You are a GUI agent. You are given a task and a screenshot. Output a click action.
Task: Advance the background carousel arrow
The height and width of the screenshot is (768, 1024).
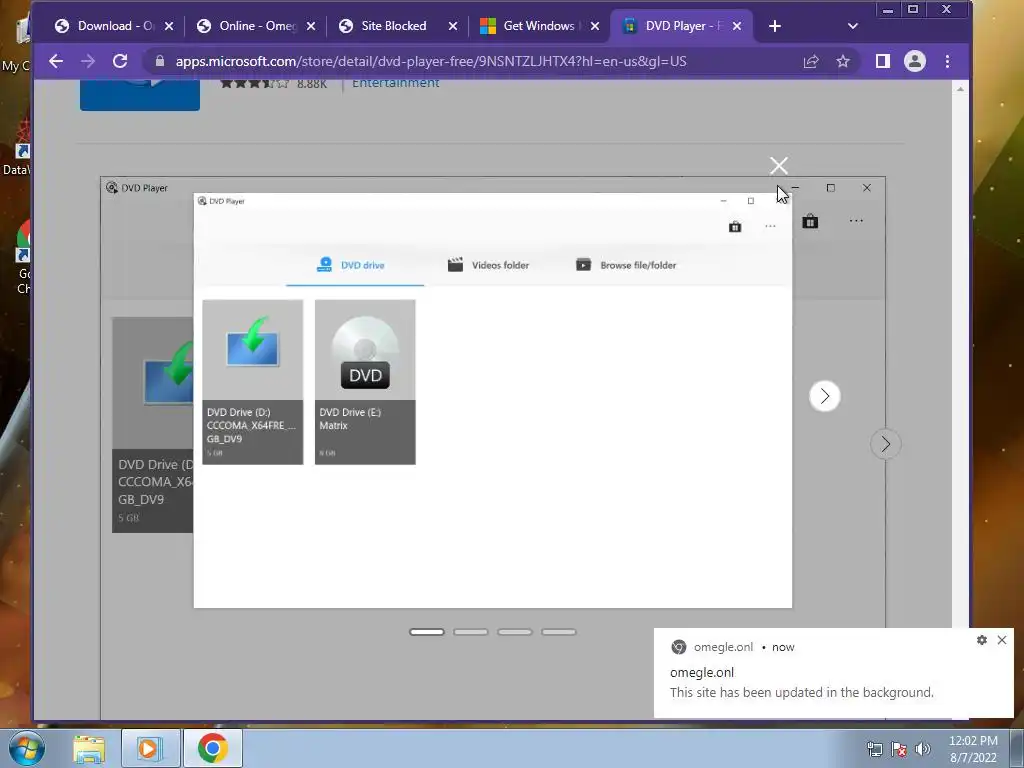click(x=886, y=444)
